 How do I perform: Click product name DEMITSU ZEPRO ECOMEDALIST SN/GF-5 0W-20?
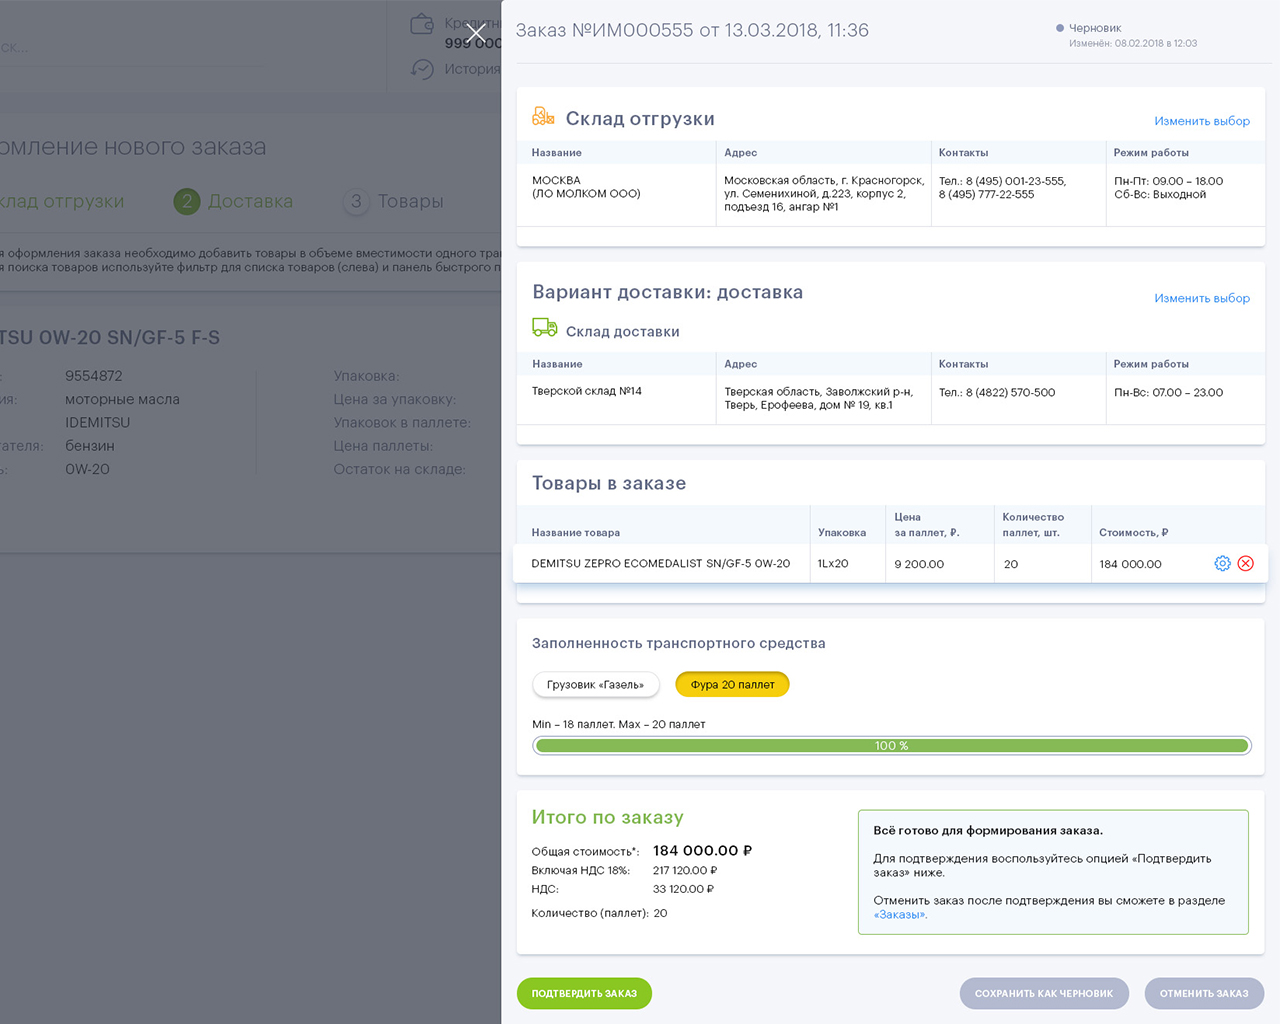click(x=661, y=564)
